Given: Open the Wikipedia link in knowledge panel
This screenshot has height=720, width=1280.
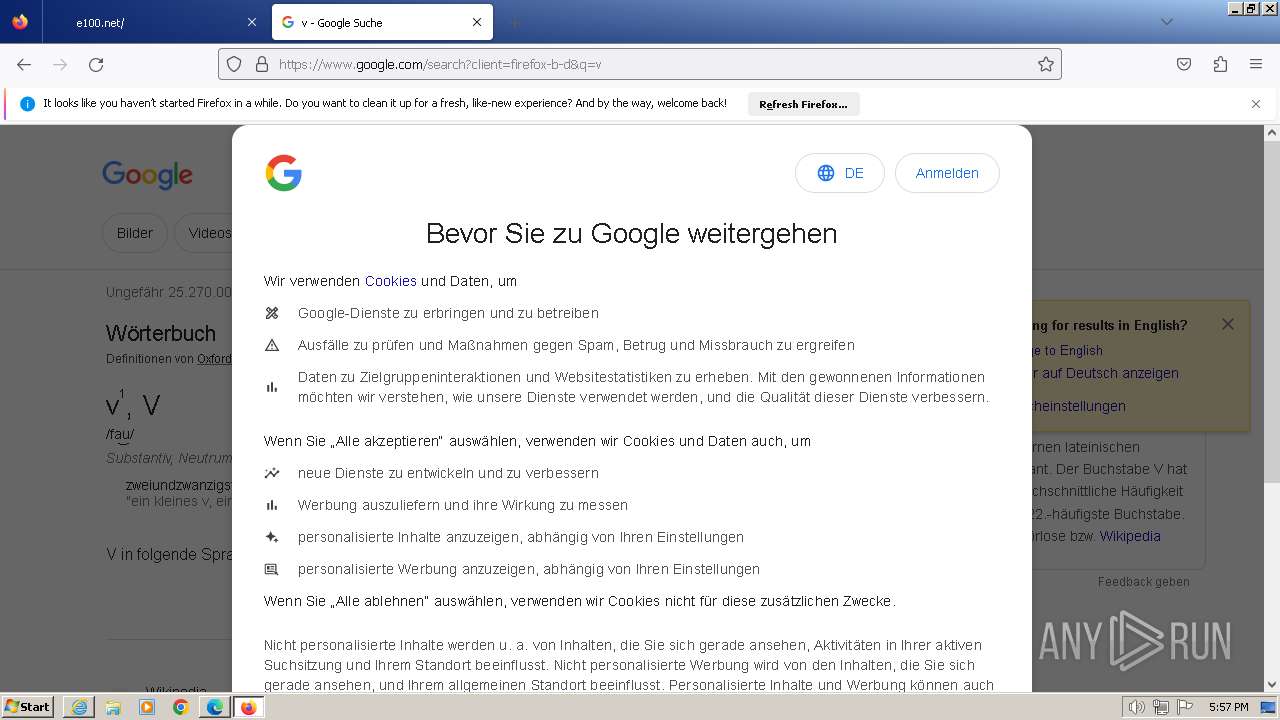Looking at the screenshot, I should (1130, 536).
